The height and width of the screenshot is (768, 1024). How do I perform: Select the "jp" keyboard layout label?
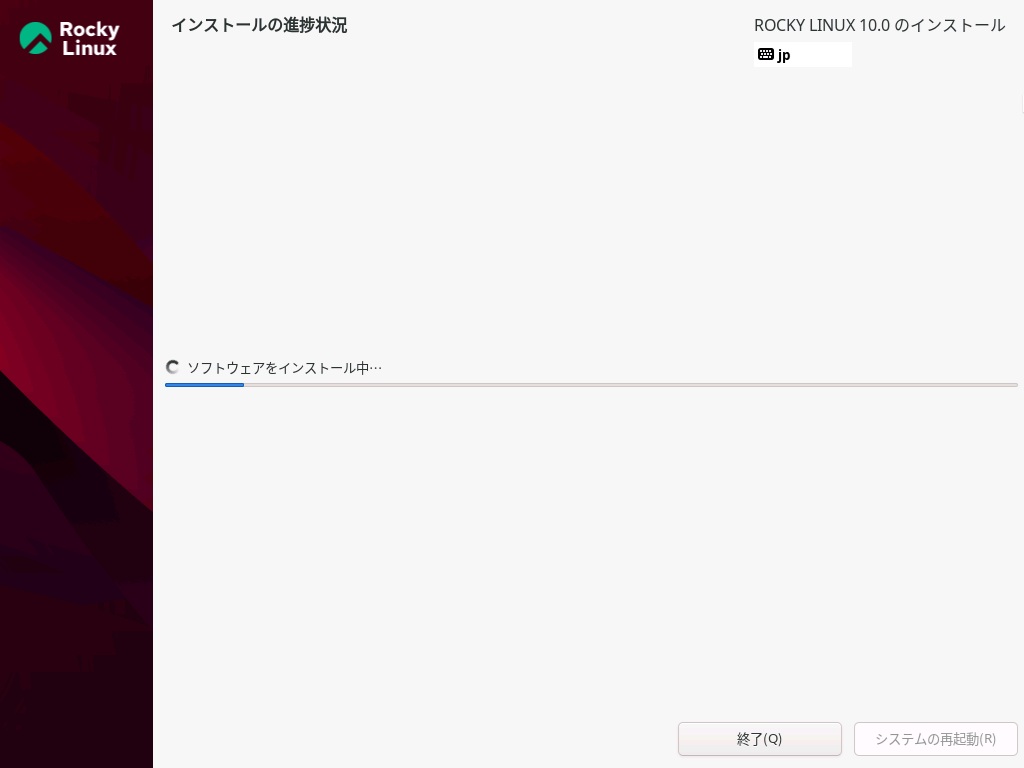click(x=784, y=56)
